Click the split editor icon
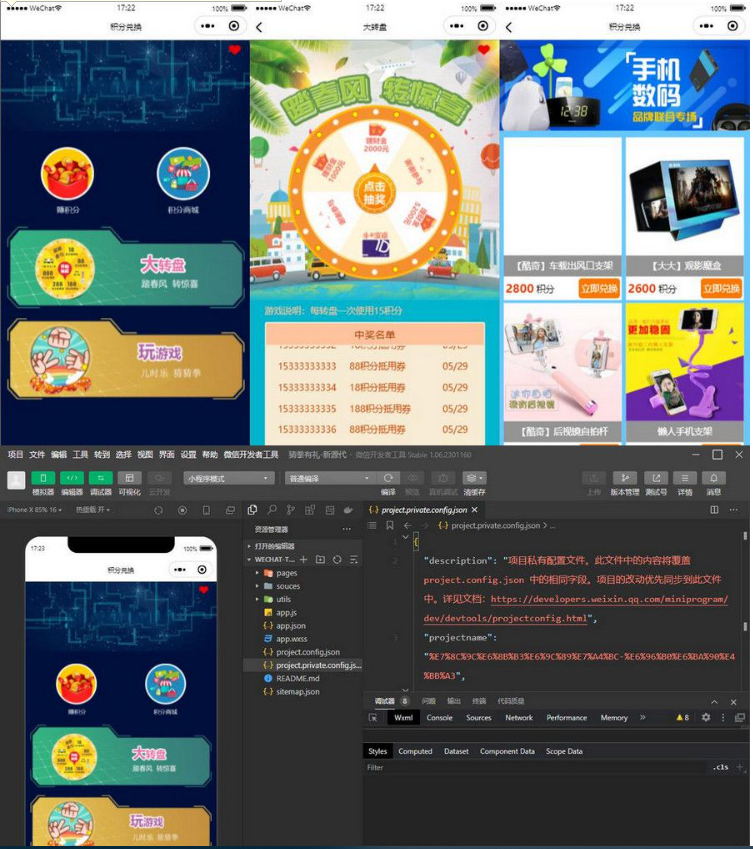The height and width of the screenshot is (849, 753). [714, 510]
